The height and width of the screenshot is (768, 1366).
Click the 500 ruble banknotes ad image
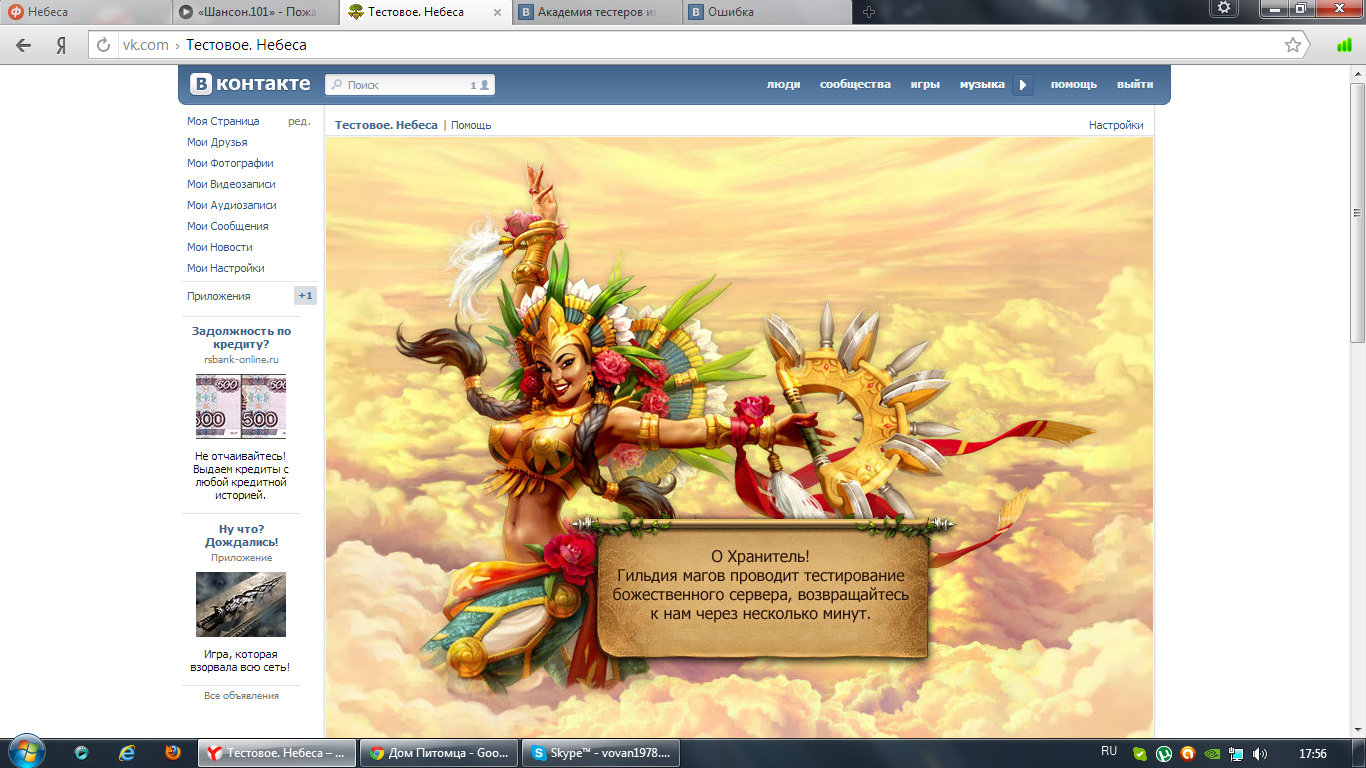tap(241, 406)
